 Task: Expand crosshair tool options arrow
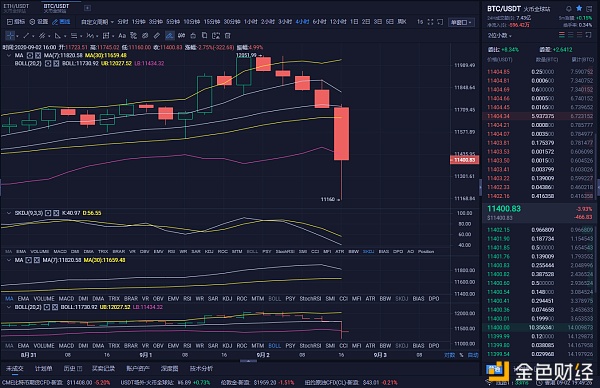click(18, 36)
